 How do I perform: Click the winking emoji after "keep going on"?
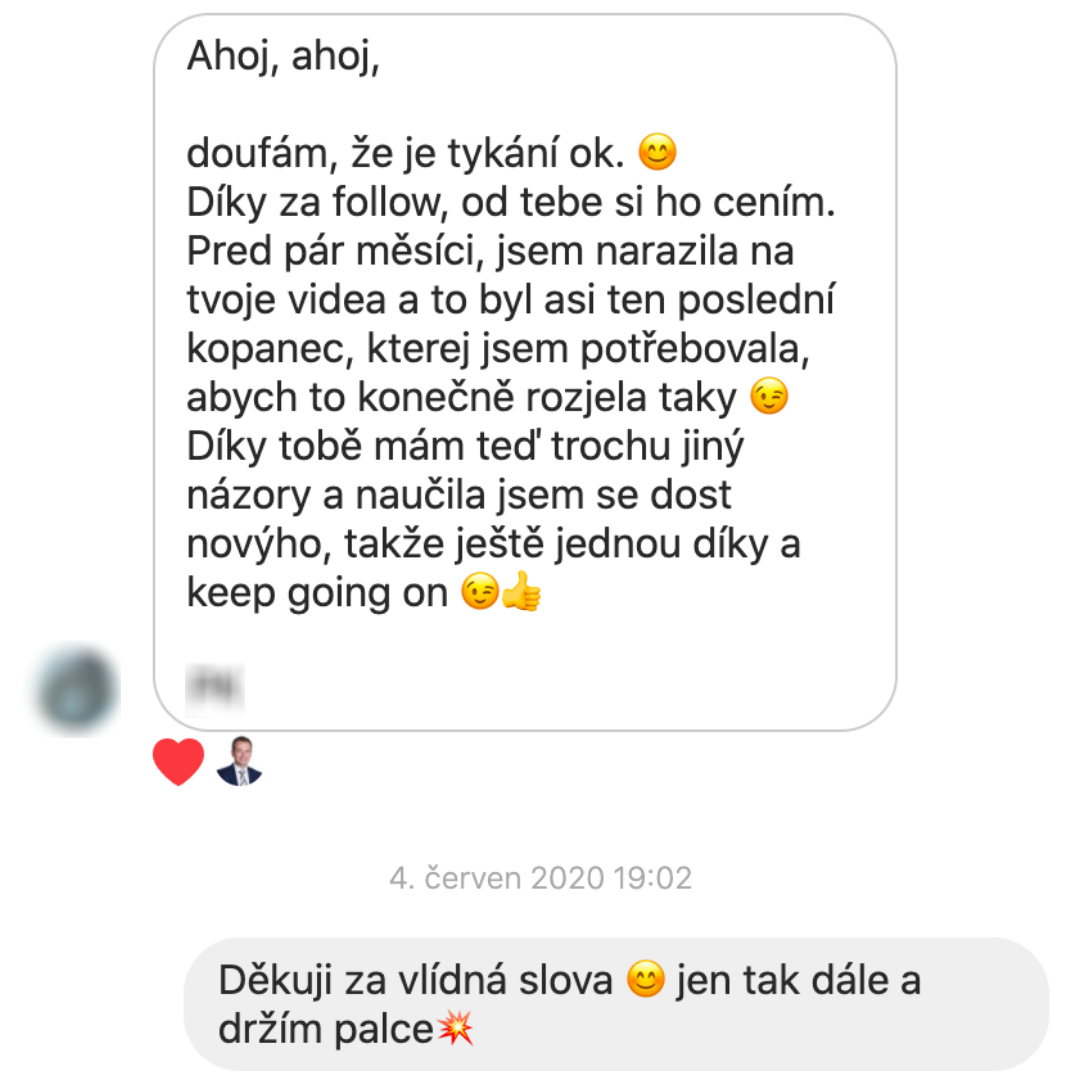coord(480,592)
